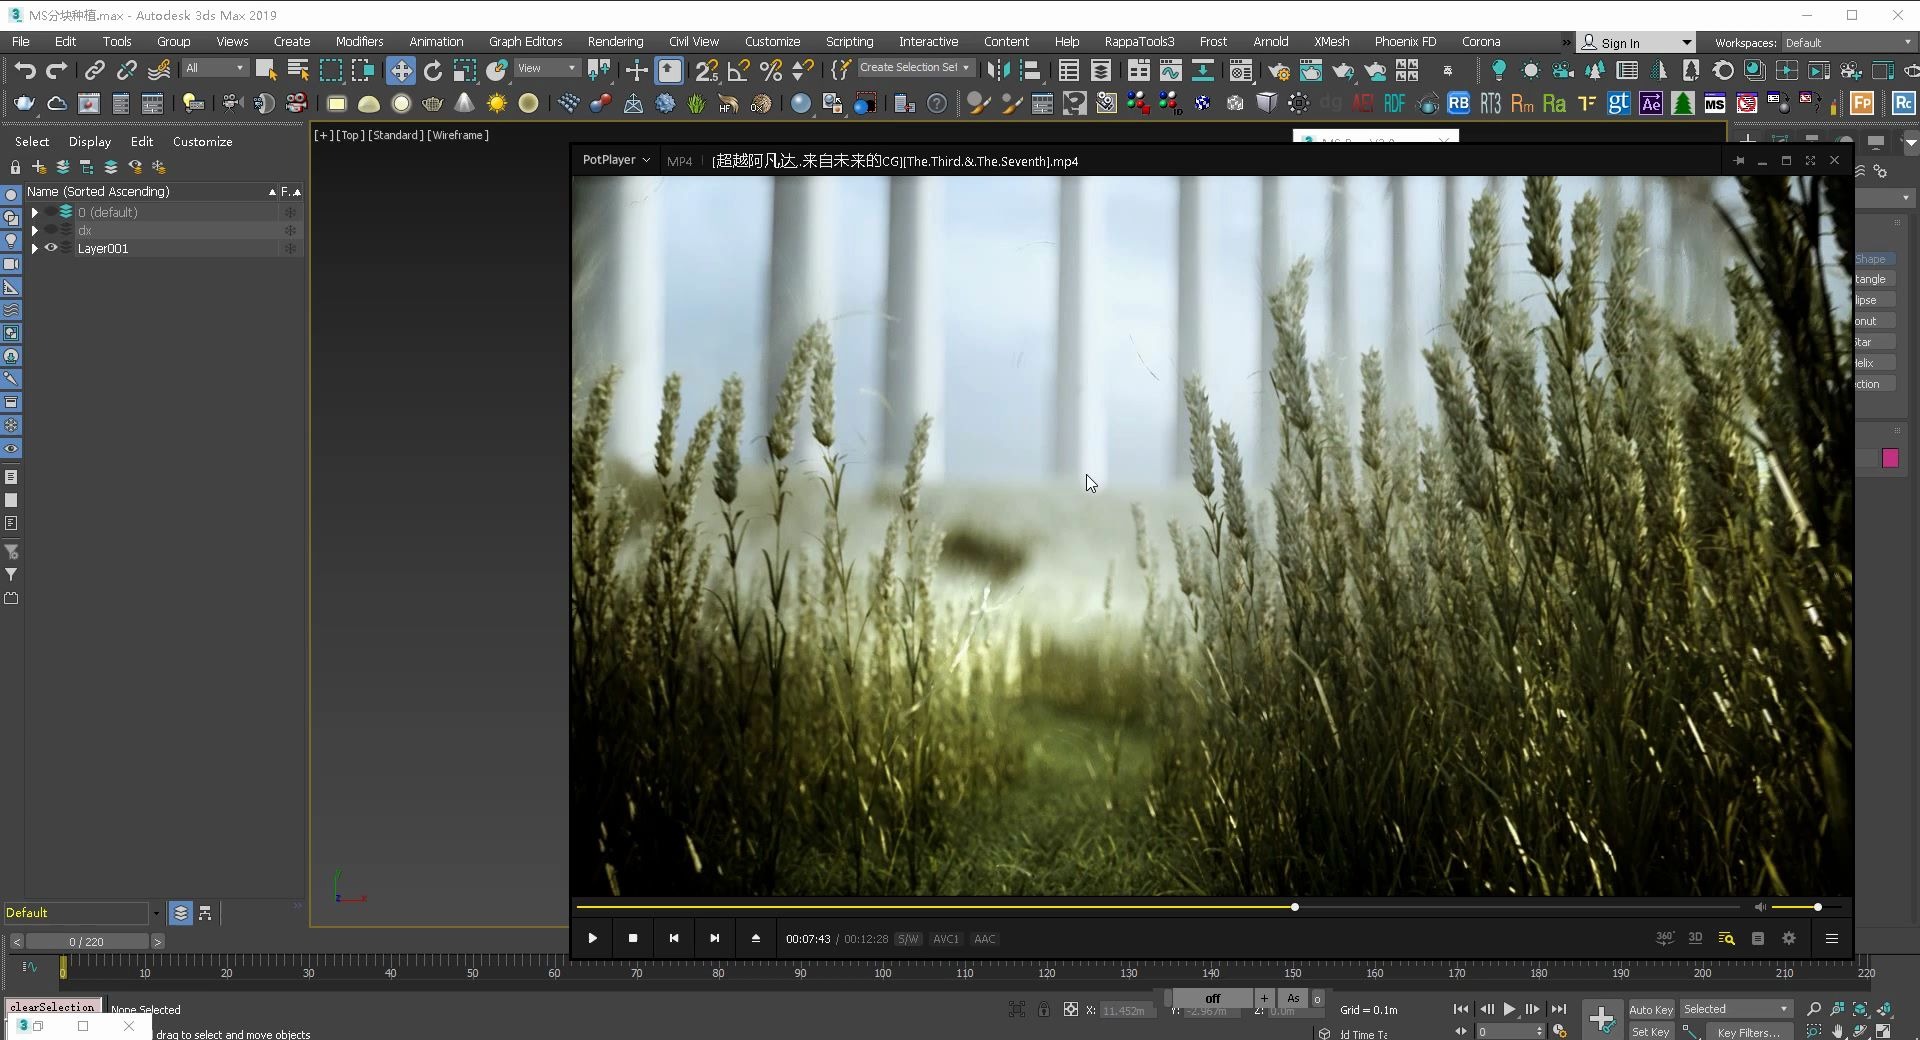Click the 0 / 220 time slider
The height and width of the screenshot is (1040, 1920).
(x=87, y=941)
